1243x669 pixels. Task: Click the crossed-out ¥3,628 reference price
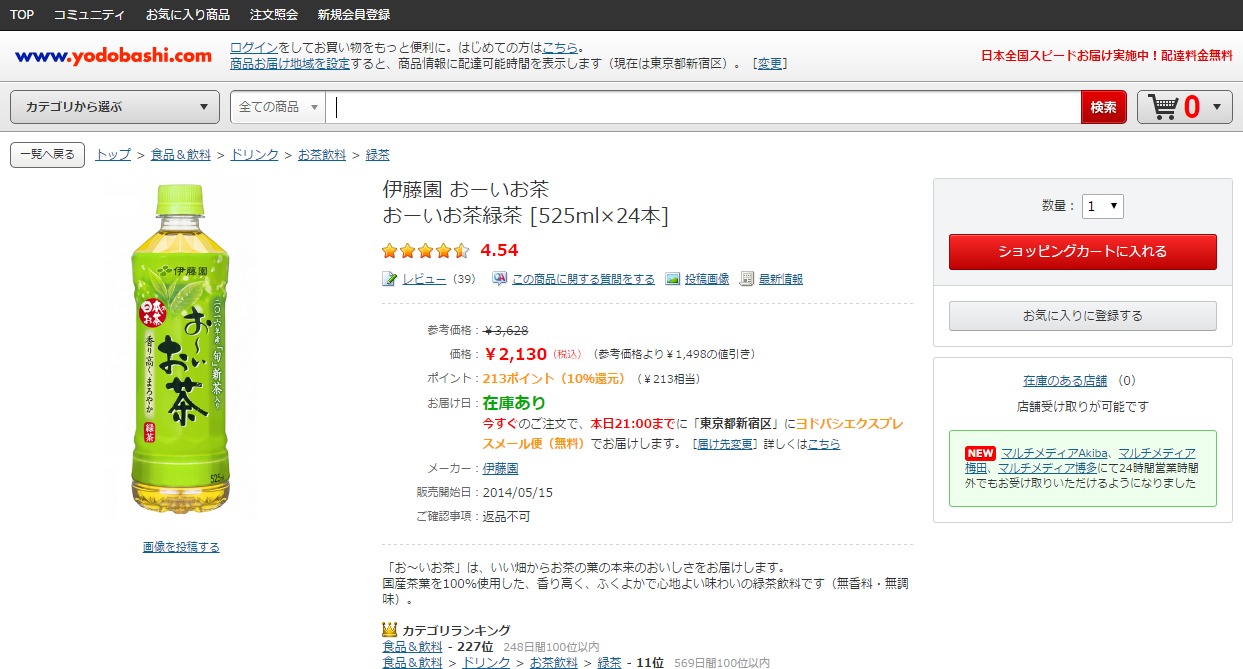pyautogui.click(x=506, y=330)
